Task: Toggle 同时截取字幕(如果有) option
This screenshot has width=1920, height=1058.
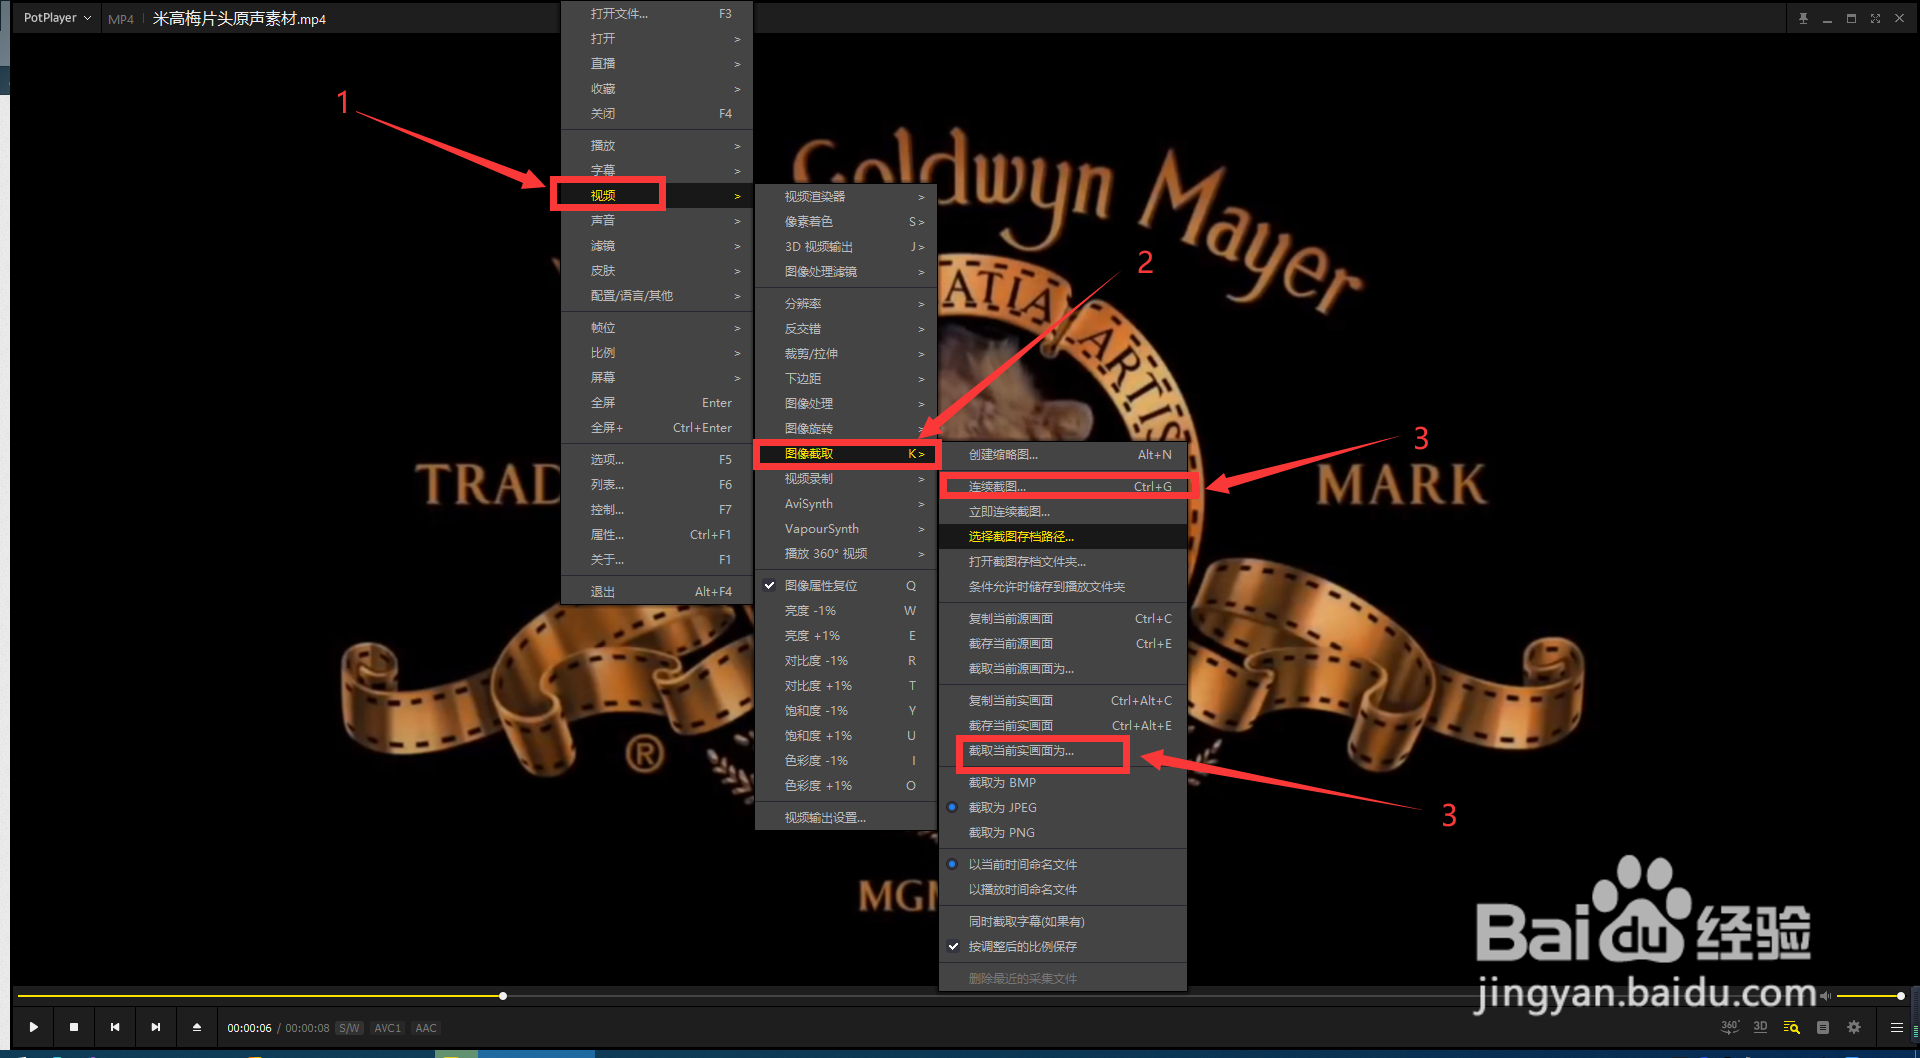Action: coord(1063,922)
